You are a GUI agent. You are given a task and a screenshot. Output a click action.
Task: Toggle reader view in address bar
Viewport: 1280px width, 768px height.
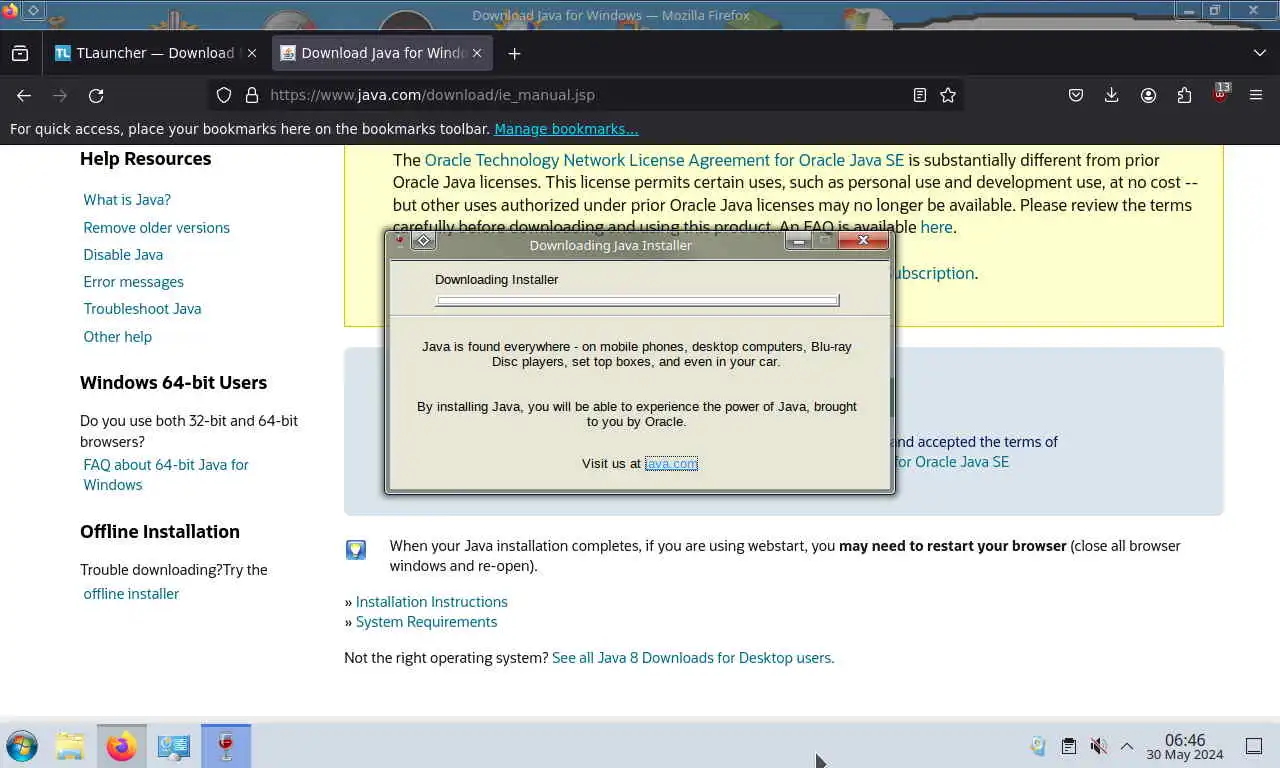[920, 95]
